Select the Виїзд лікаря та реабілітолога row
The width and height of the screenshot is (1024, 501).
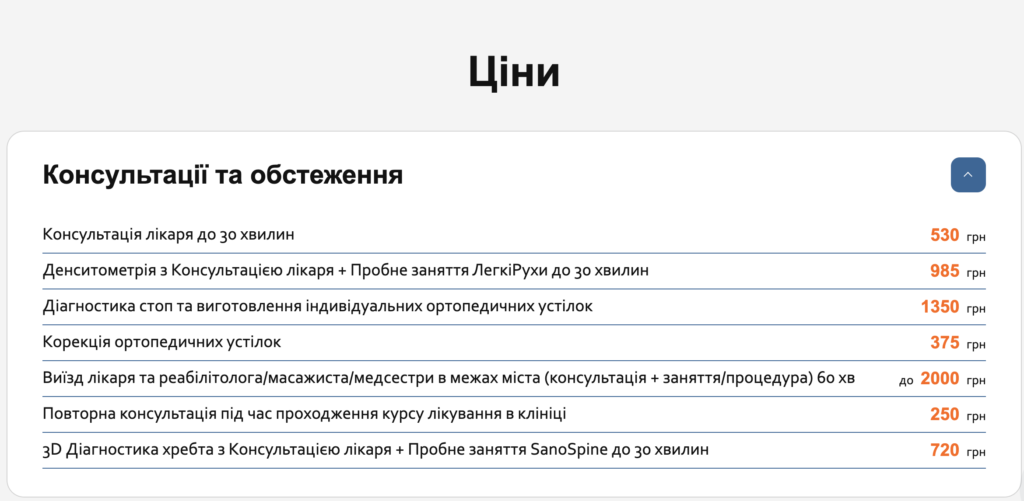(x=448, y=378)
